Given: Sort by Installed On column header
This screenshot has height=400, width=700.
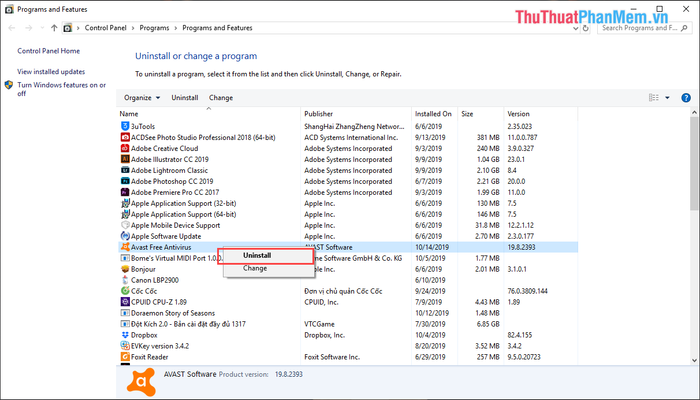Looking at the screenshot, I should pos(435,114).
